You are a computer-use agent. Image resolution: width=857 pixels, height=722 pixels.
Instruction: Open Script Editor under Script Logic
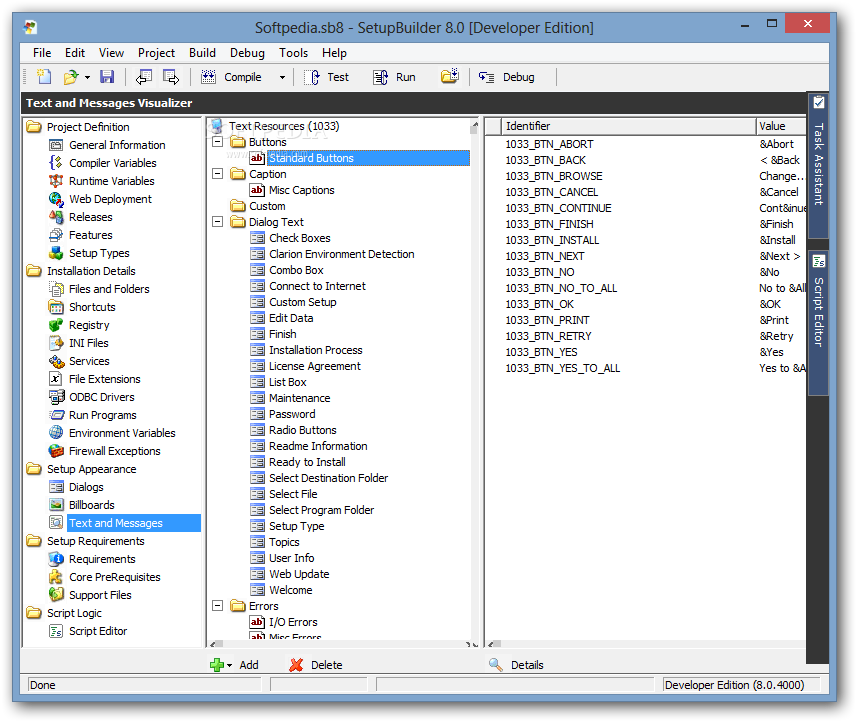tap(98, 631)
